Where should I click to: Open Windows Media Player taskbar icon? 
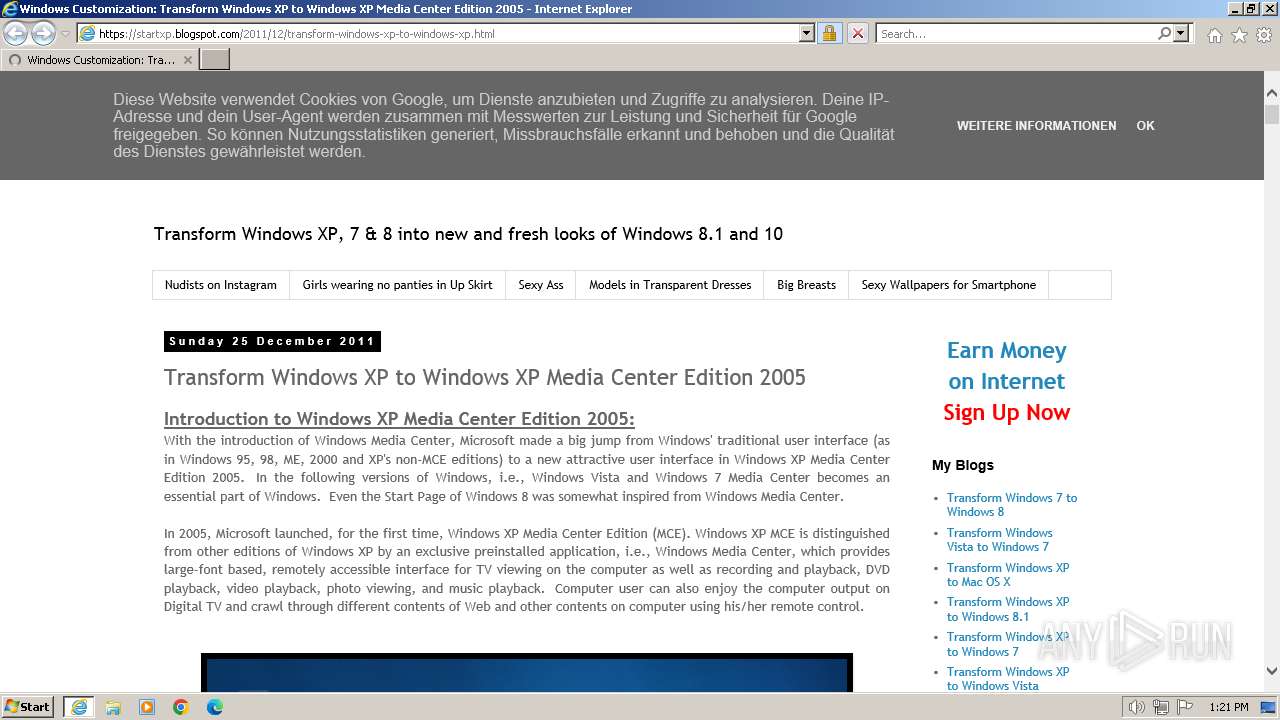point(147,707)
